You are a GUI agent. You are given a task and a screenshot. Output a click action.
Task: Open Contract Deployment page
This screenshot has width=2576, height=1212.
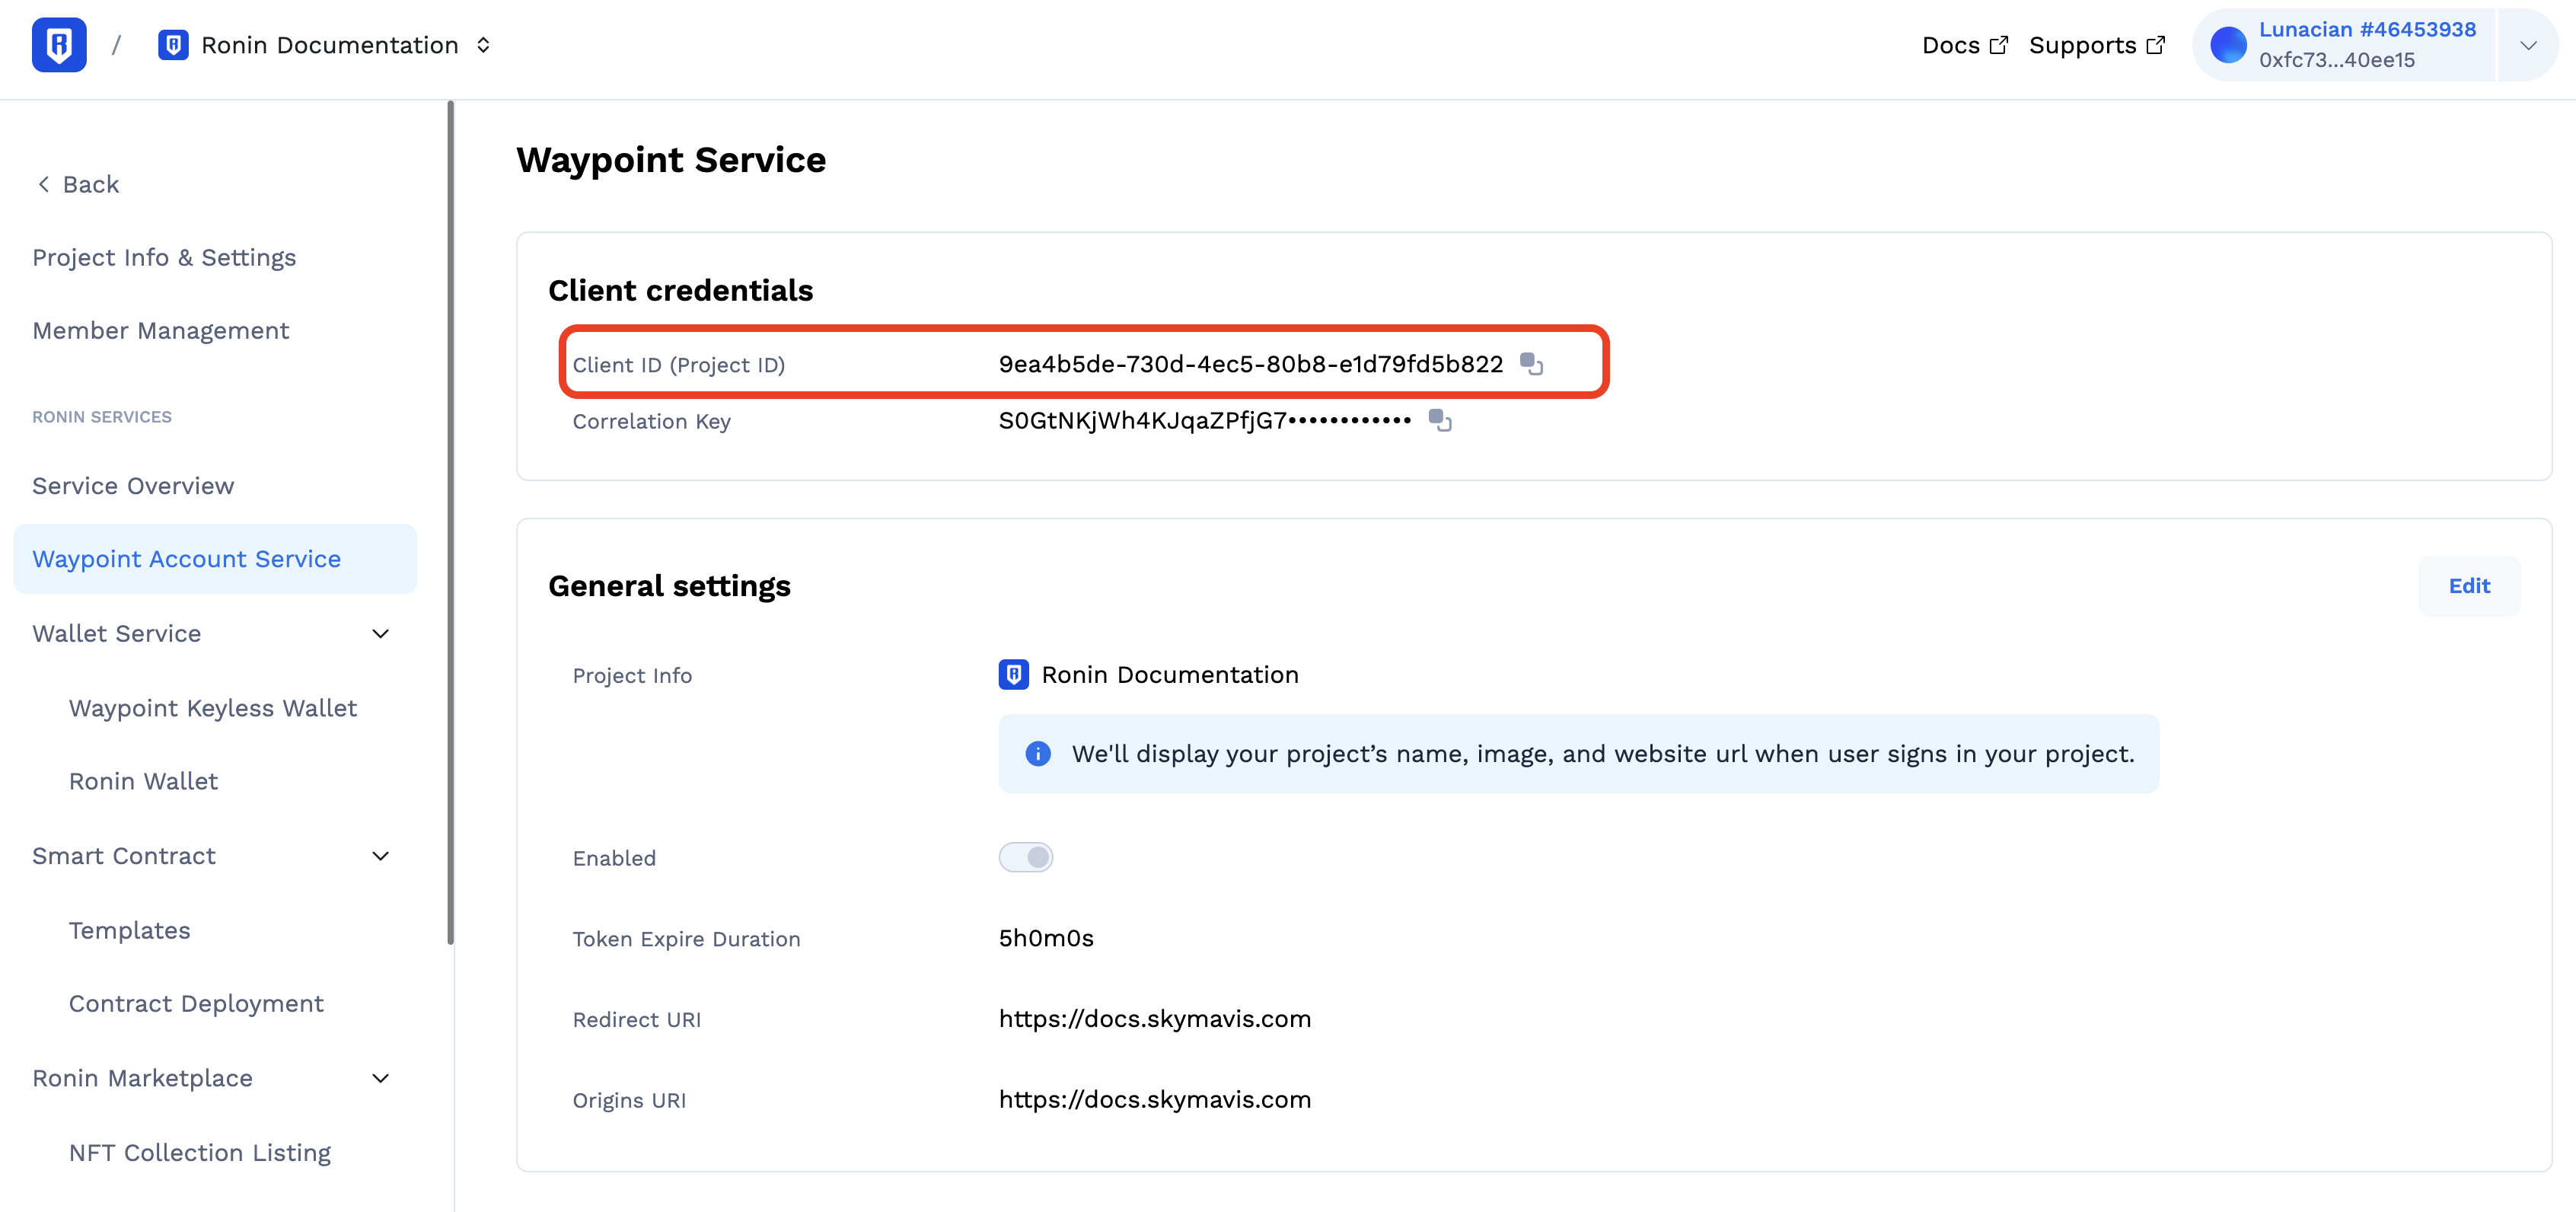point(196,1004)
